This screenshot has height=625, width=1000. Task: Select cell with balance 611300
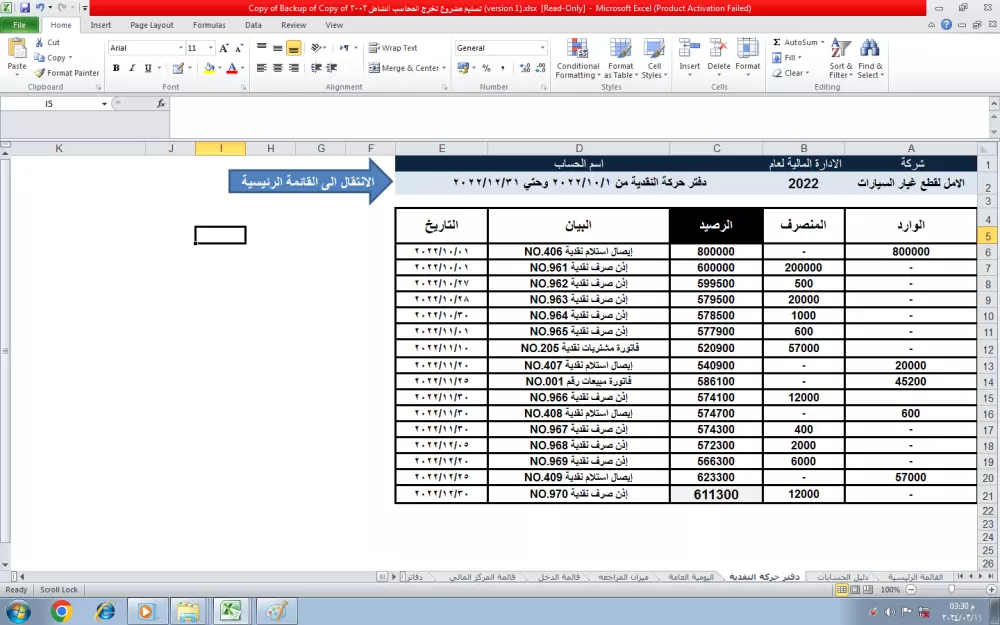pyautogui.click(x=716, y=494)
